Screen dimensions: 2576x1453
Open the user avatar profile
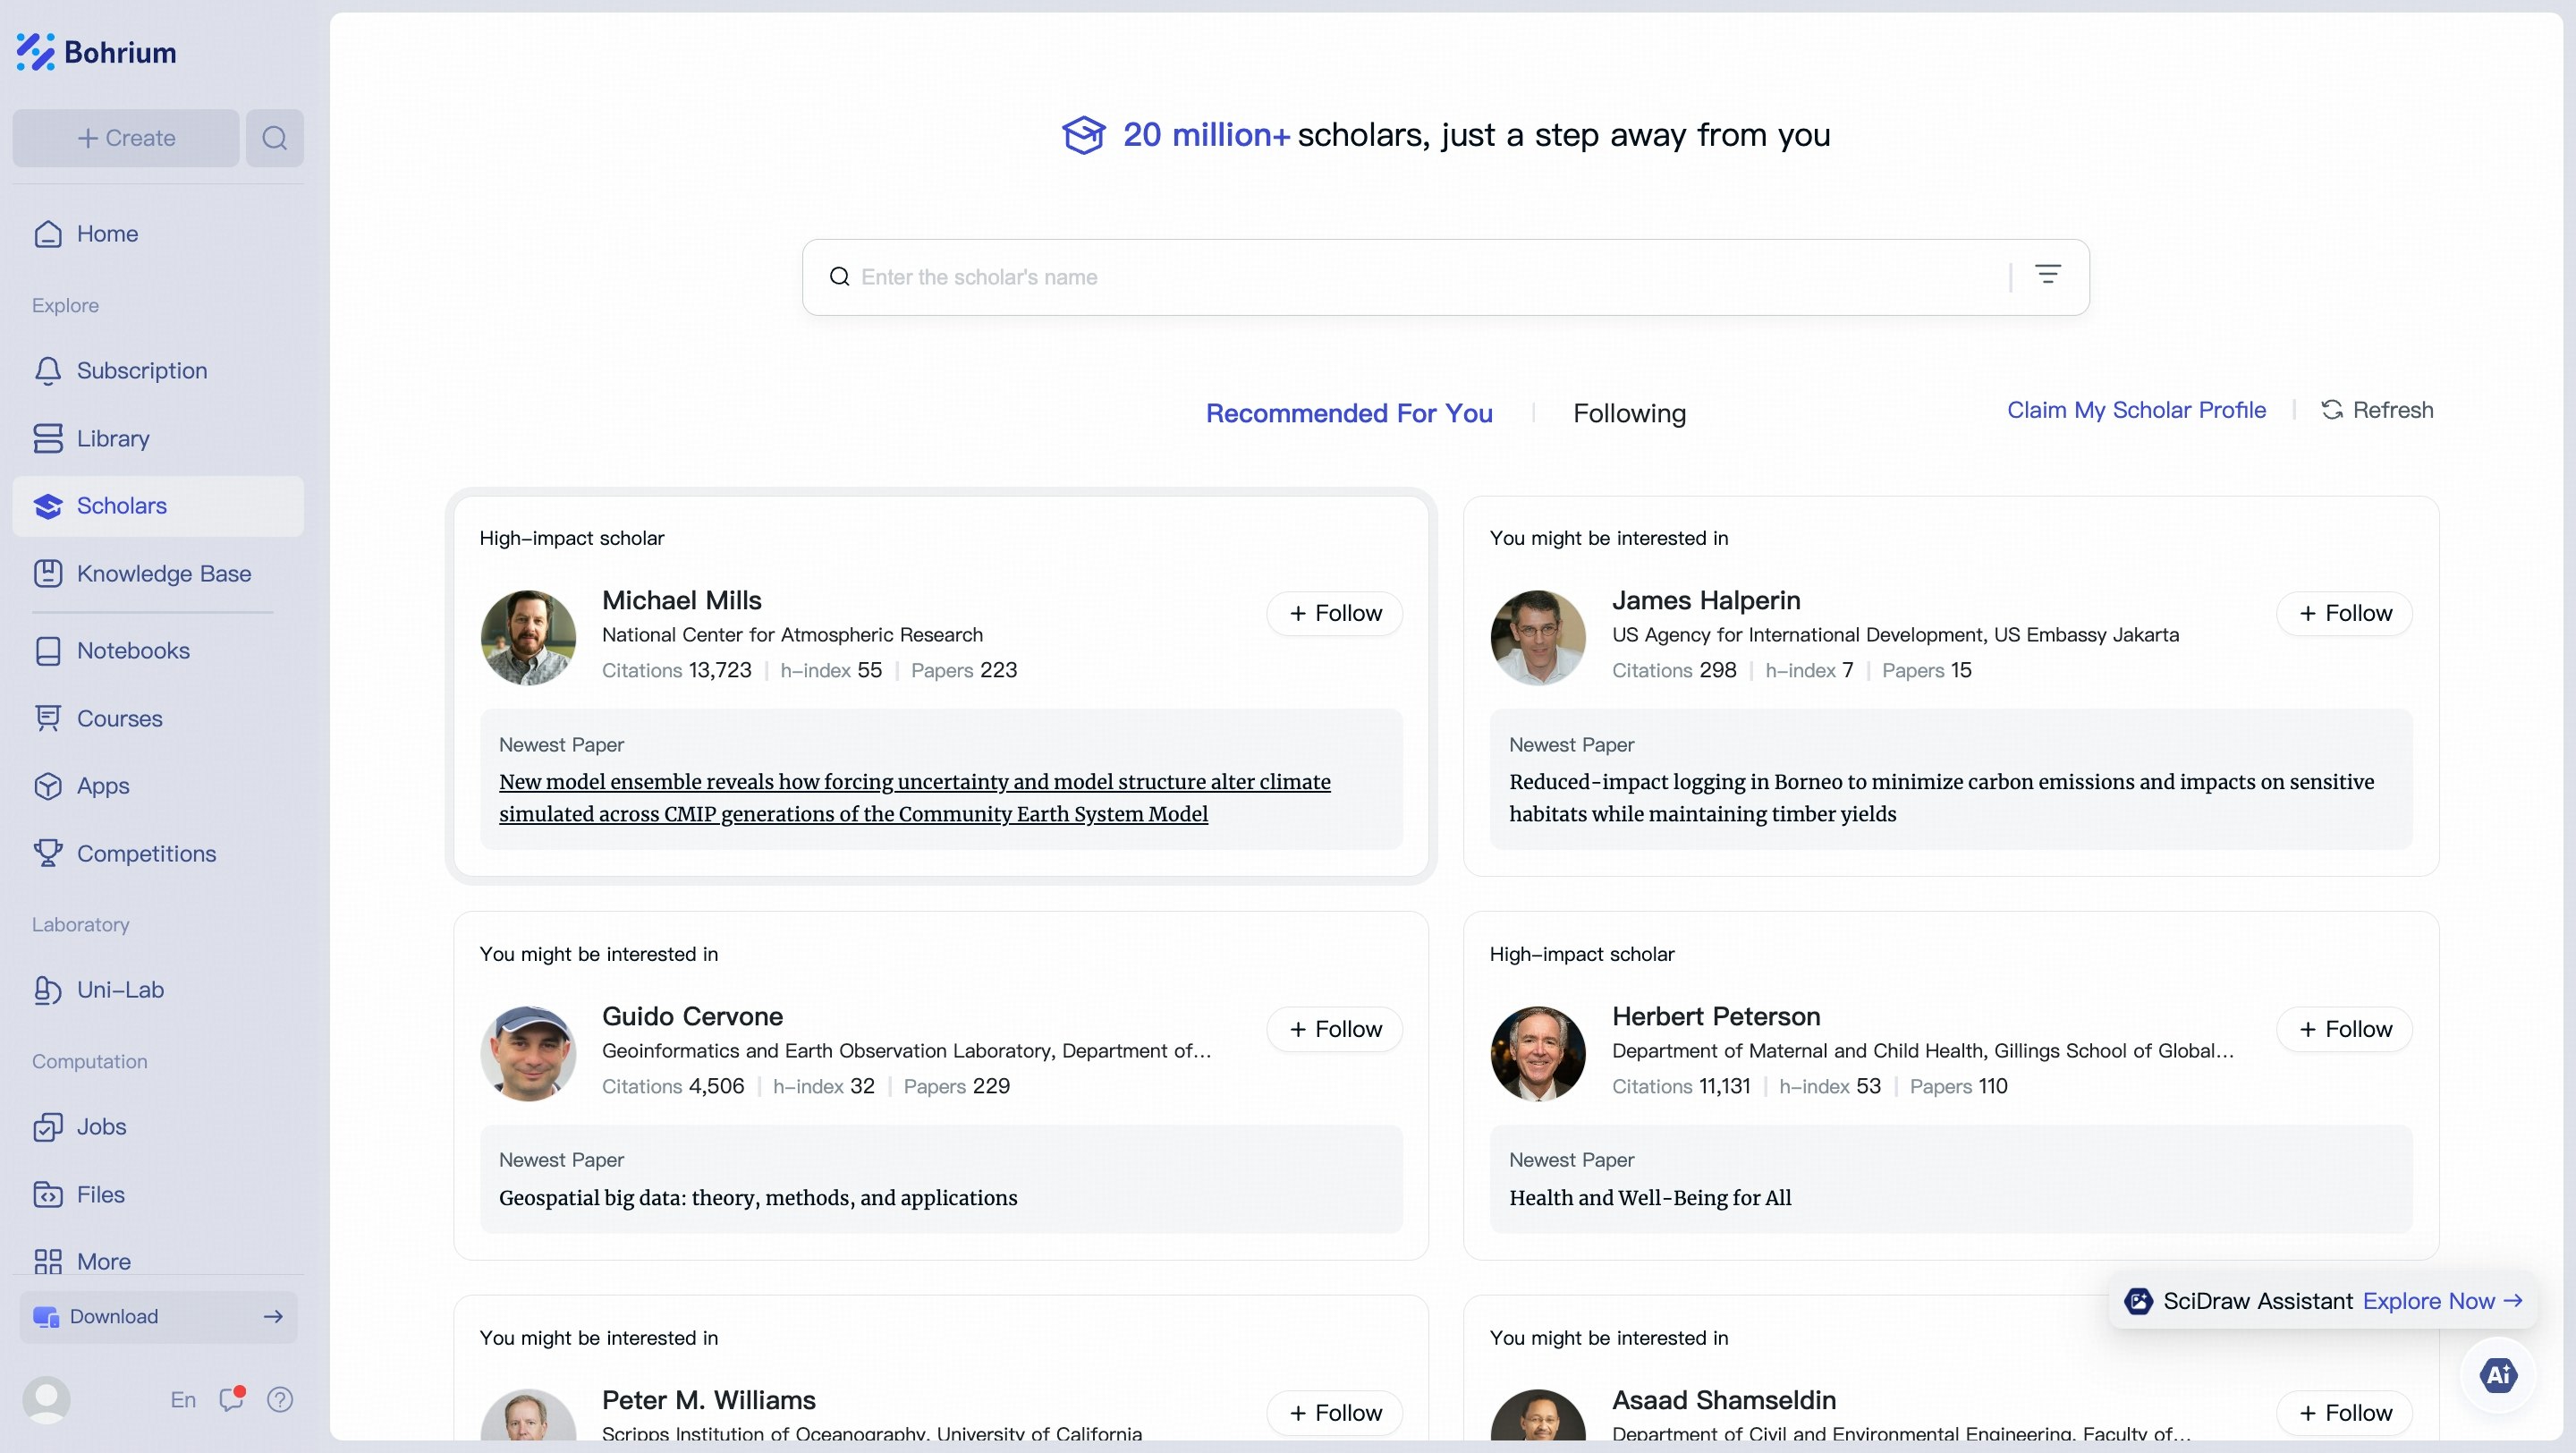pyautogui.click(x=46, y=1399)
